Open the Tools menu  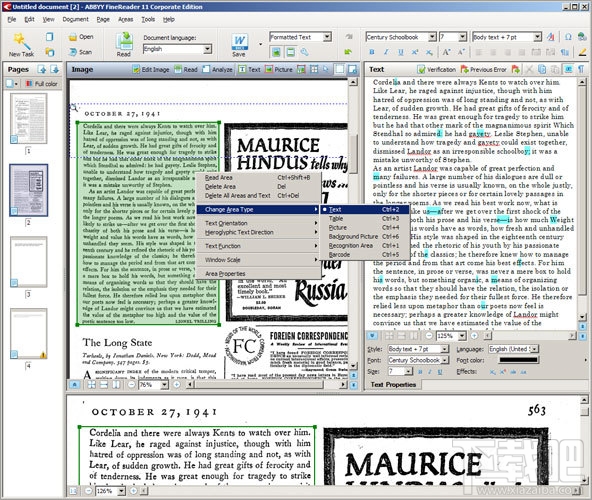[148, 19]
